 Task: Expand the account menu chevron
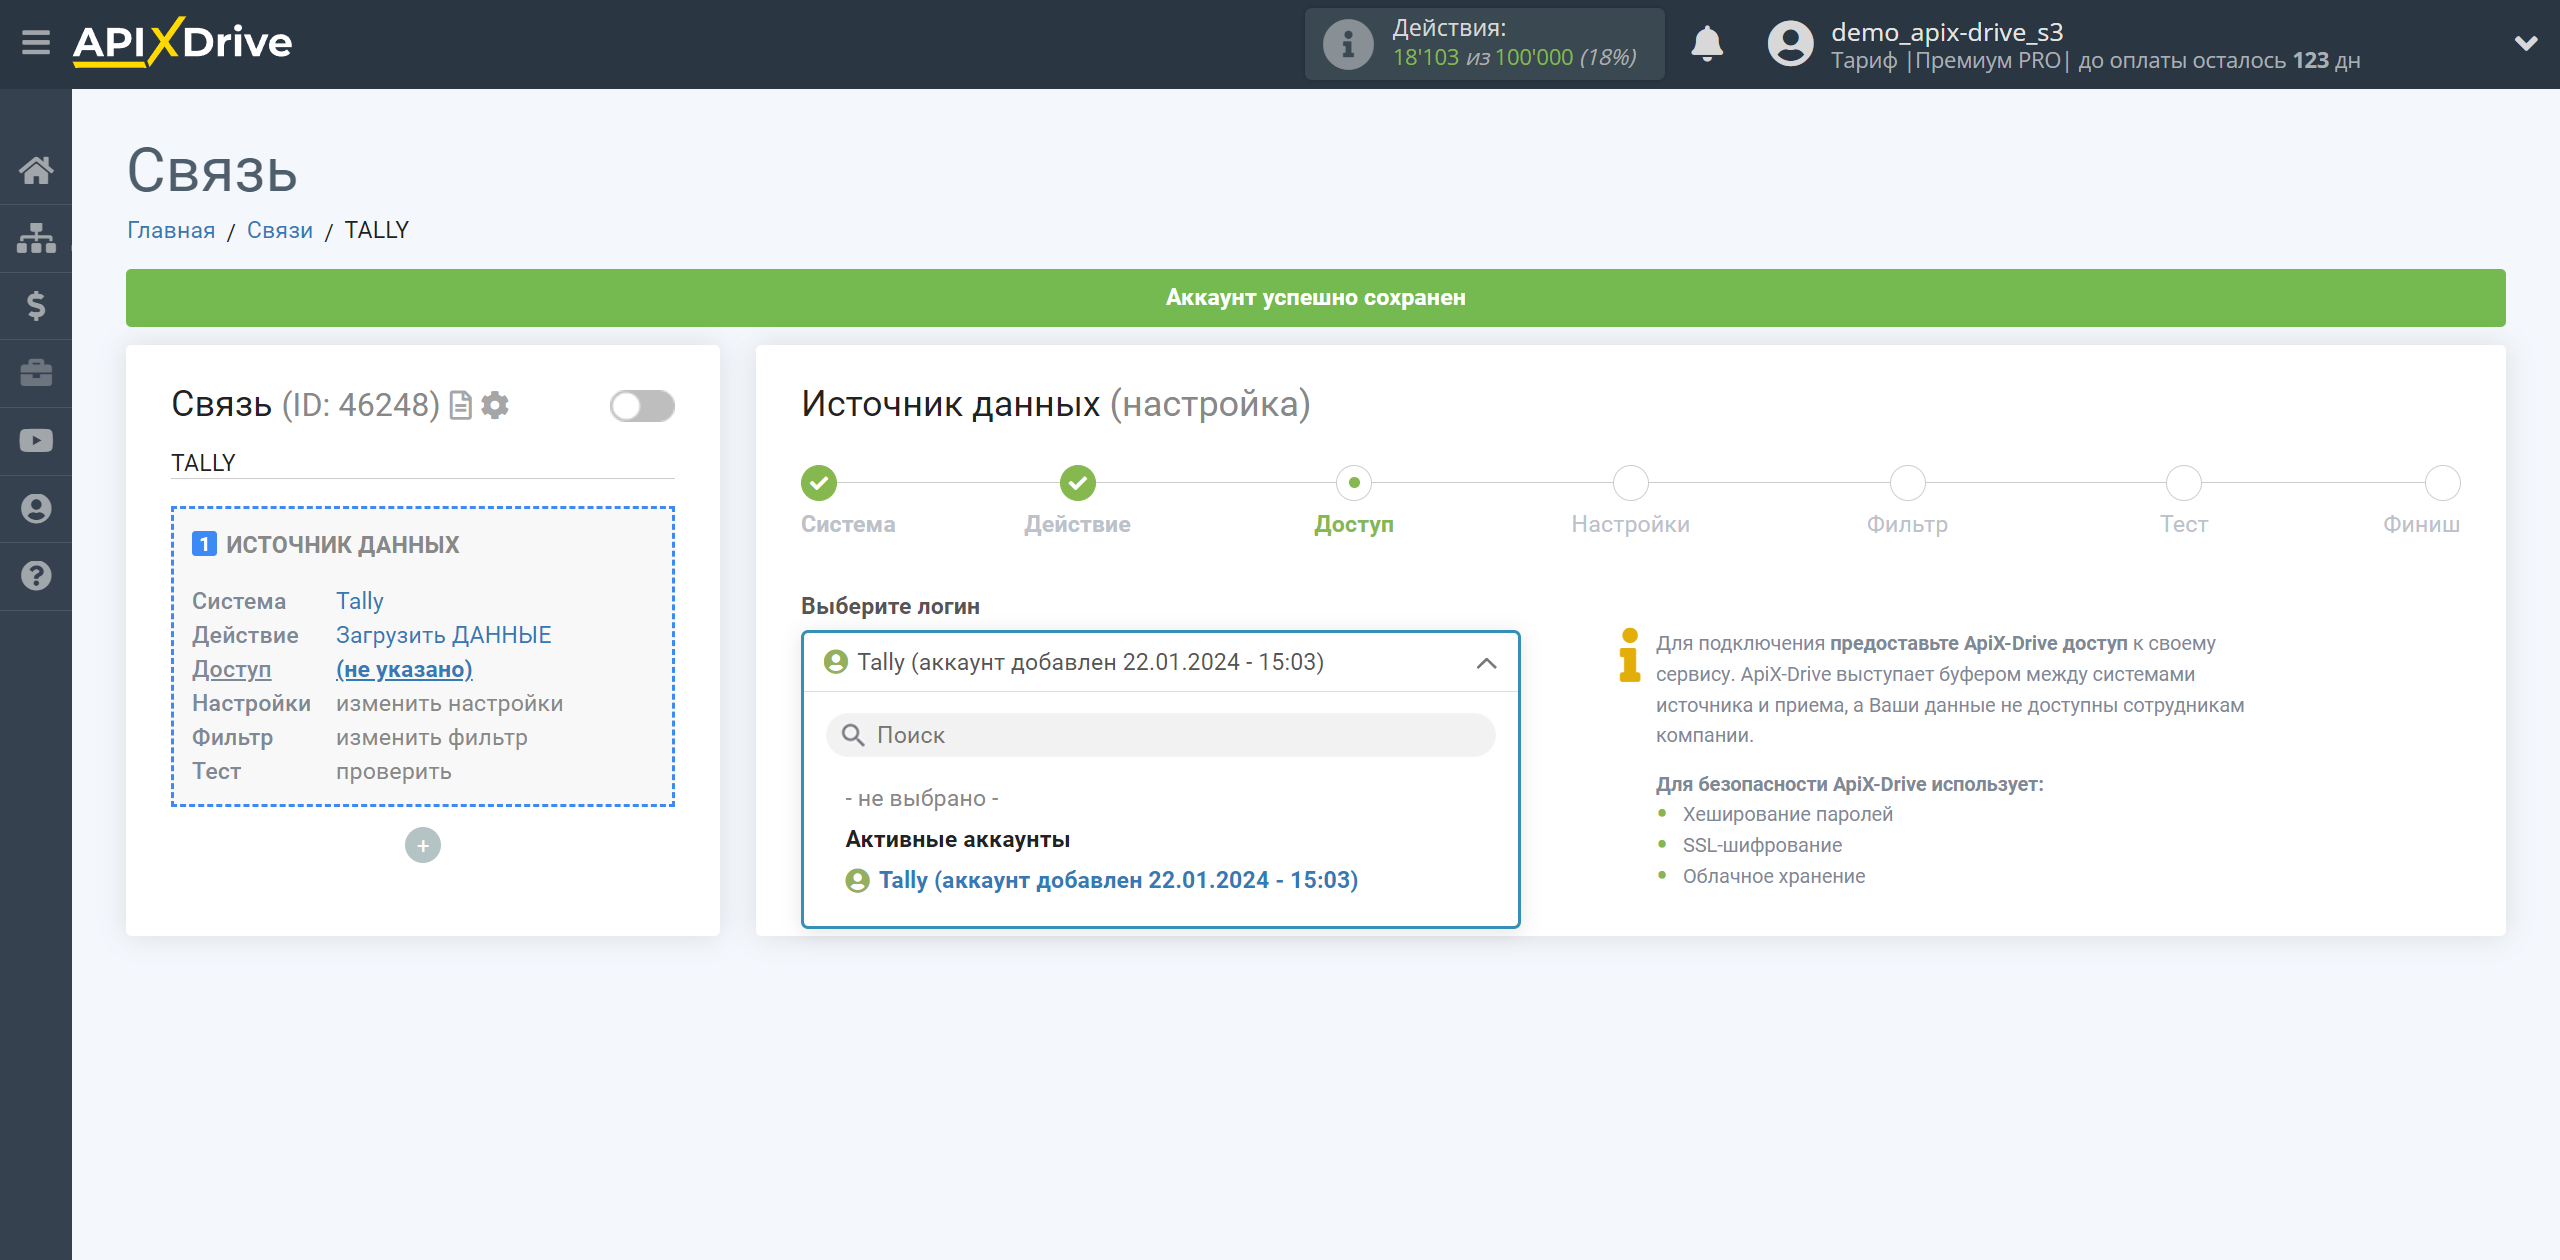(2526, 43)
